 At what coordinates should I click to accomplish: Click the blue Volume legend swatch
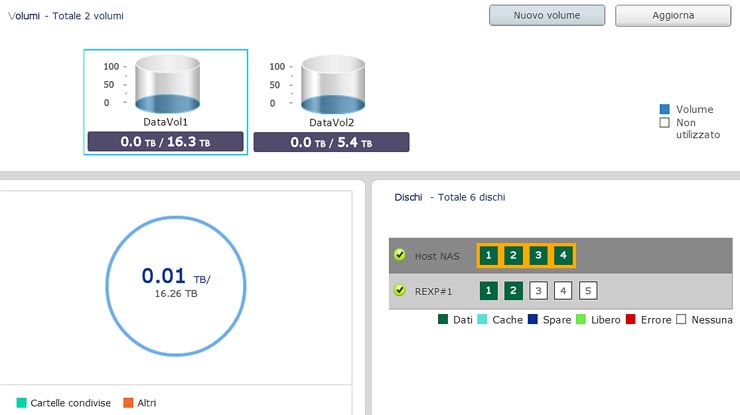click(664, 109)
